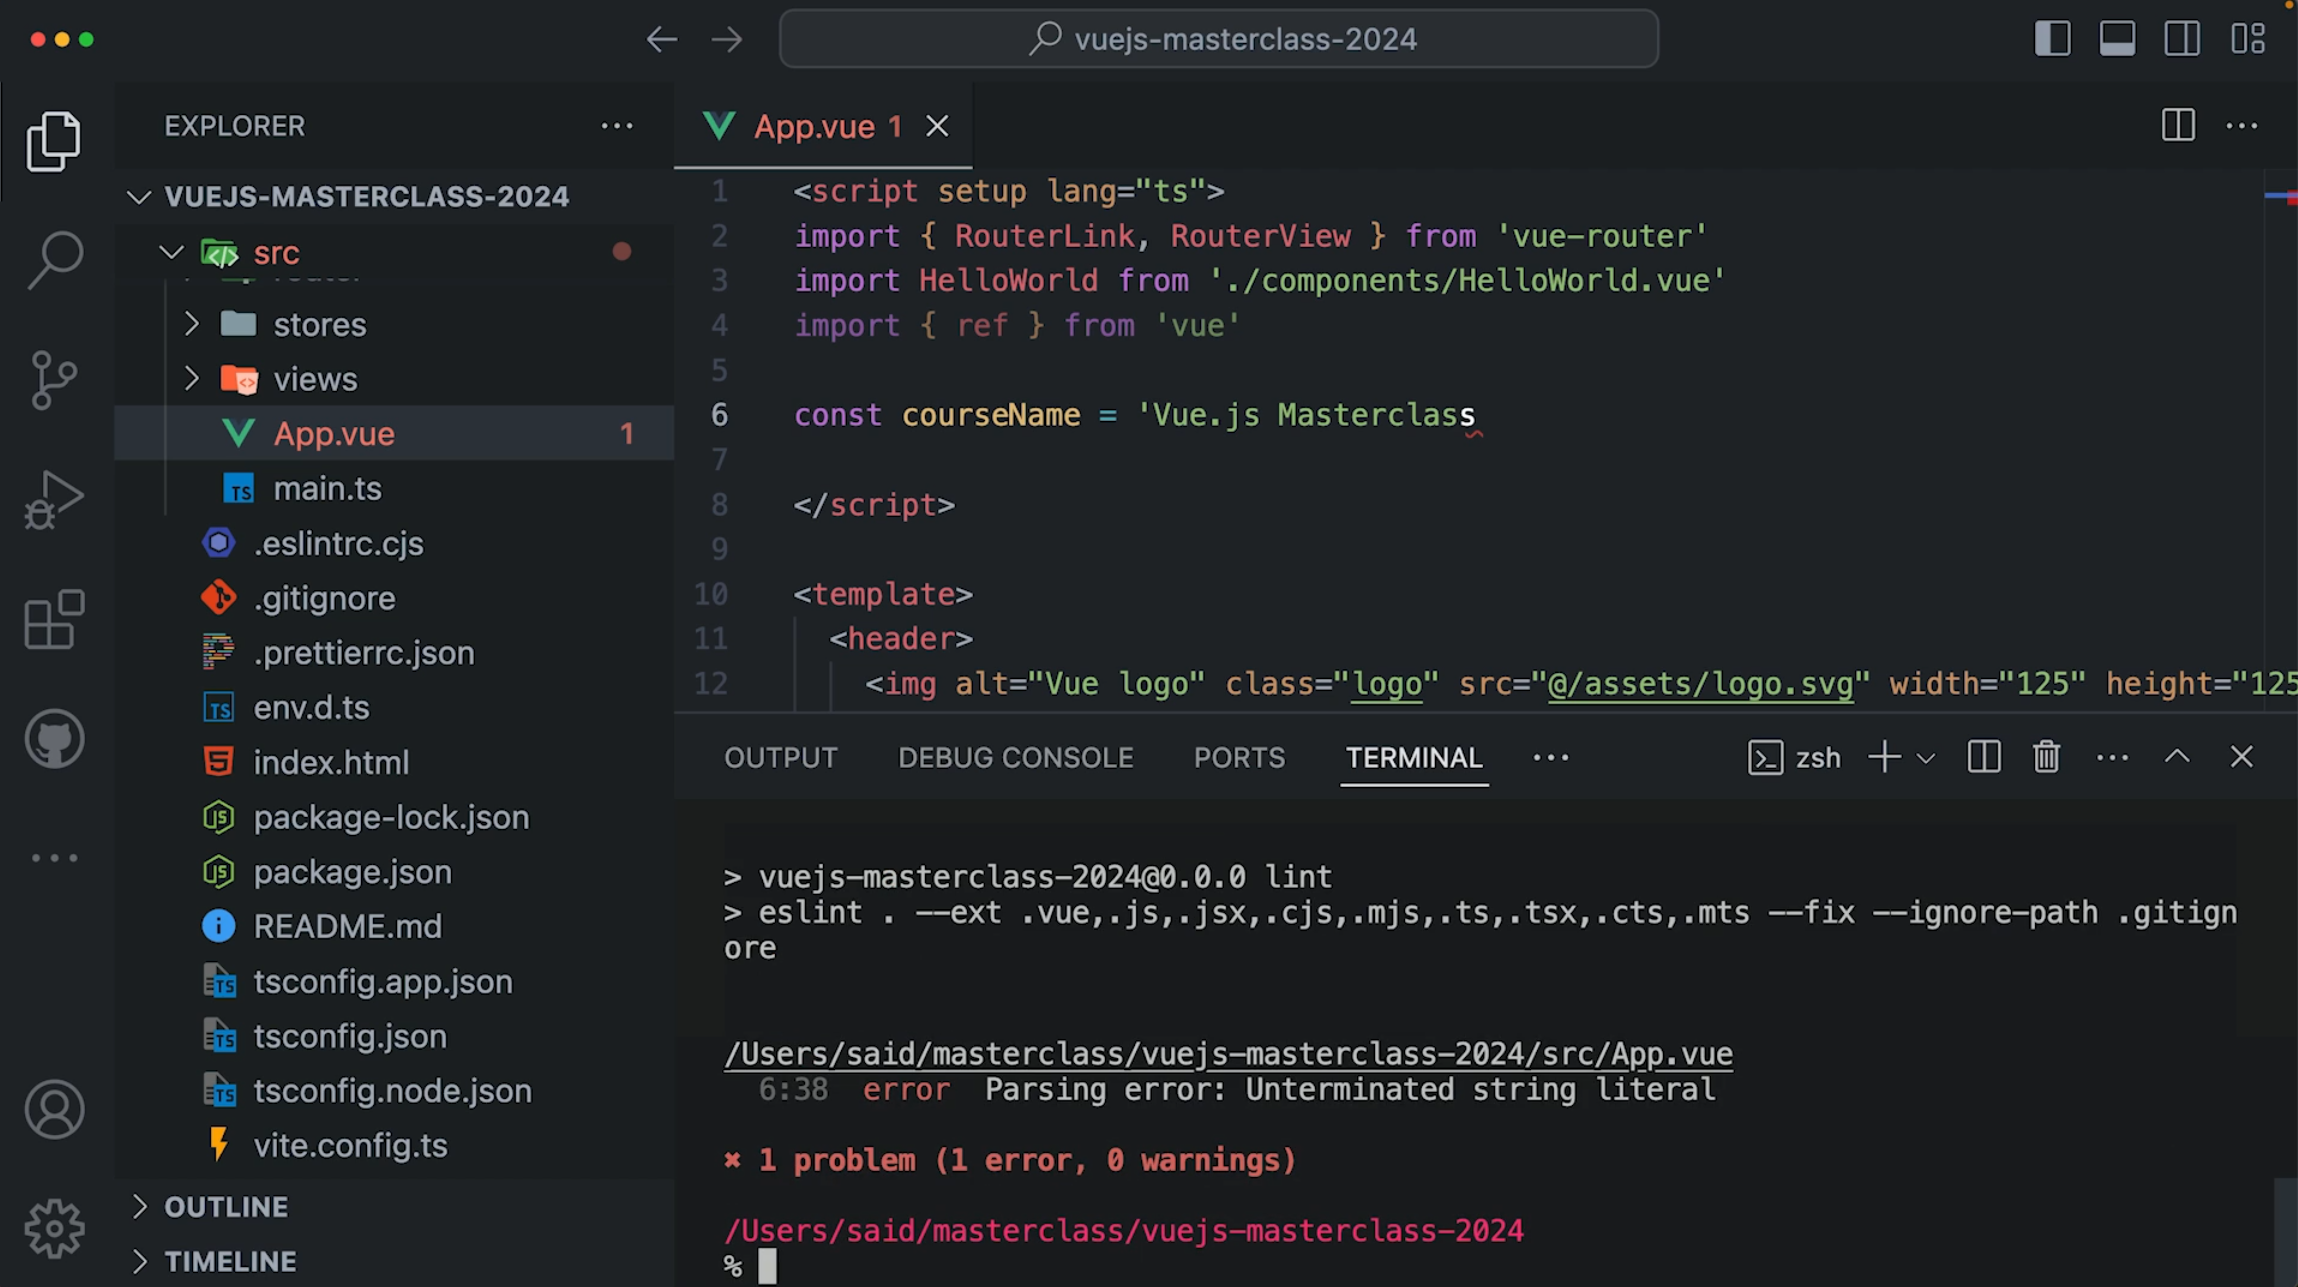
Task: Kill terminal with the trash icon
Action: pos(2046,757)
